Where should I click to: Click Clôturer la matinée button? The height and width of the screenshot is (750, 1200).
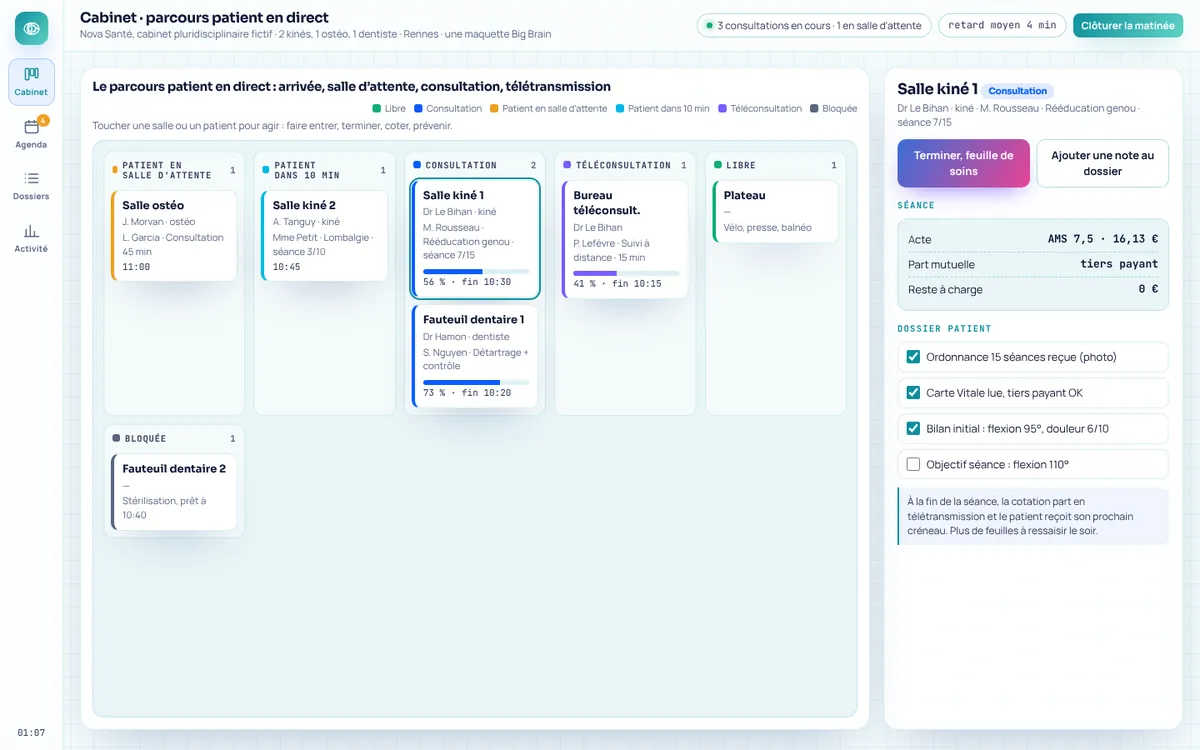tap(1127, 26)
